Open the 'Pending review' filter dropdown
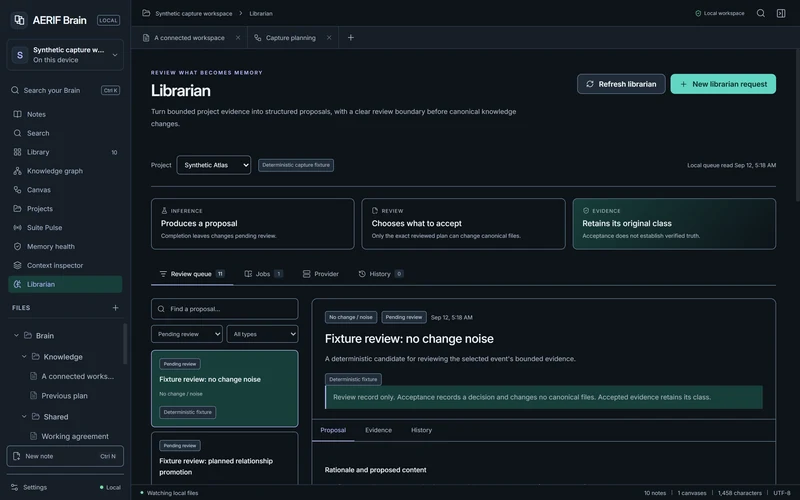 [x=187, y=334]
